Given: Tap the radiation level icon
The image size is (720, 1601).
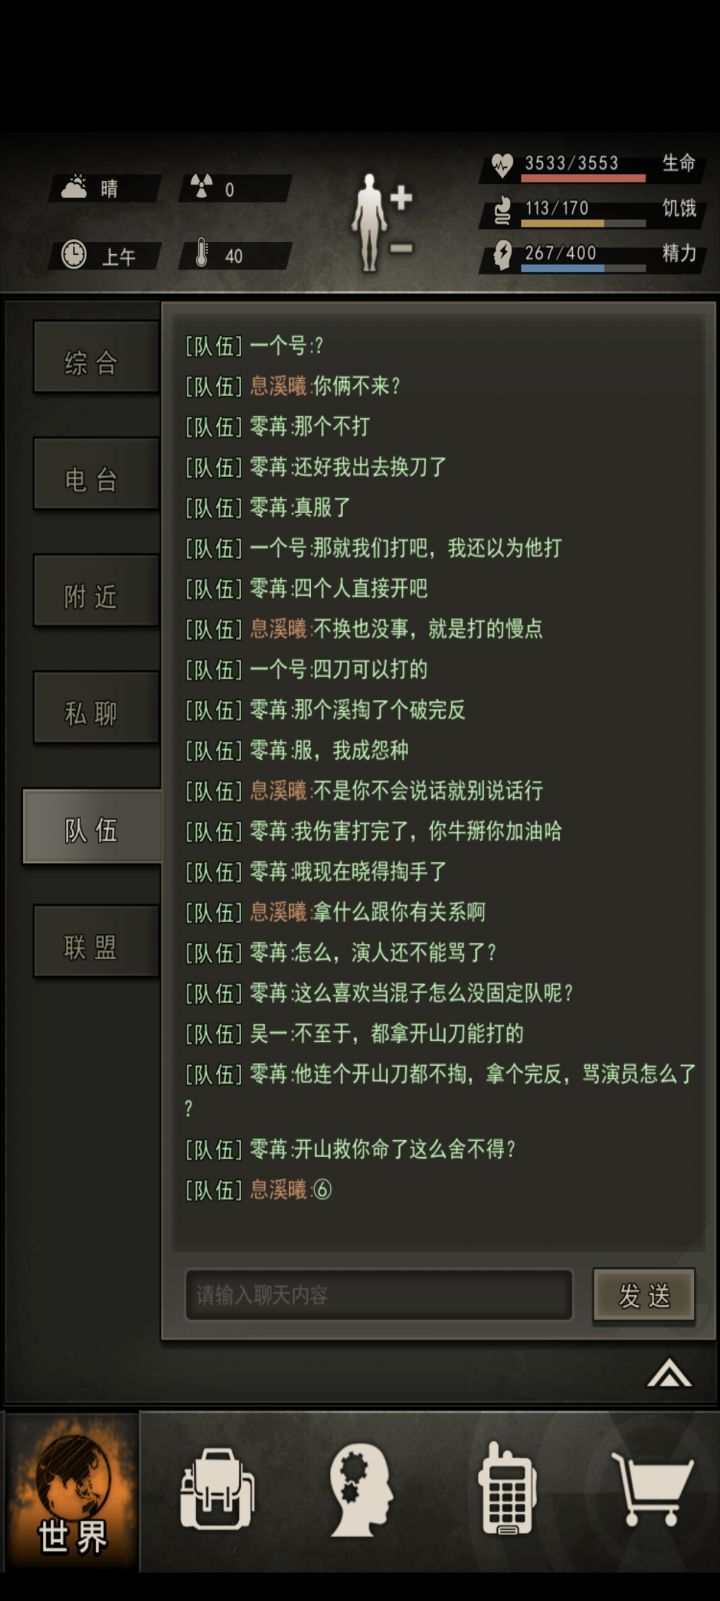Looking at the screenshot, I should [x=202, y=187].
